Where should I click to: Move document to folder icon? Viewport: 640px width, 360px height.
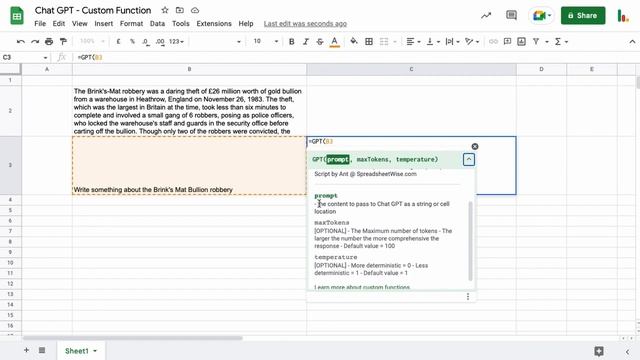point(180,10)
